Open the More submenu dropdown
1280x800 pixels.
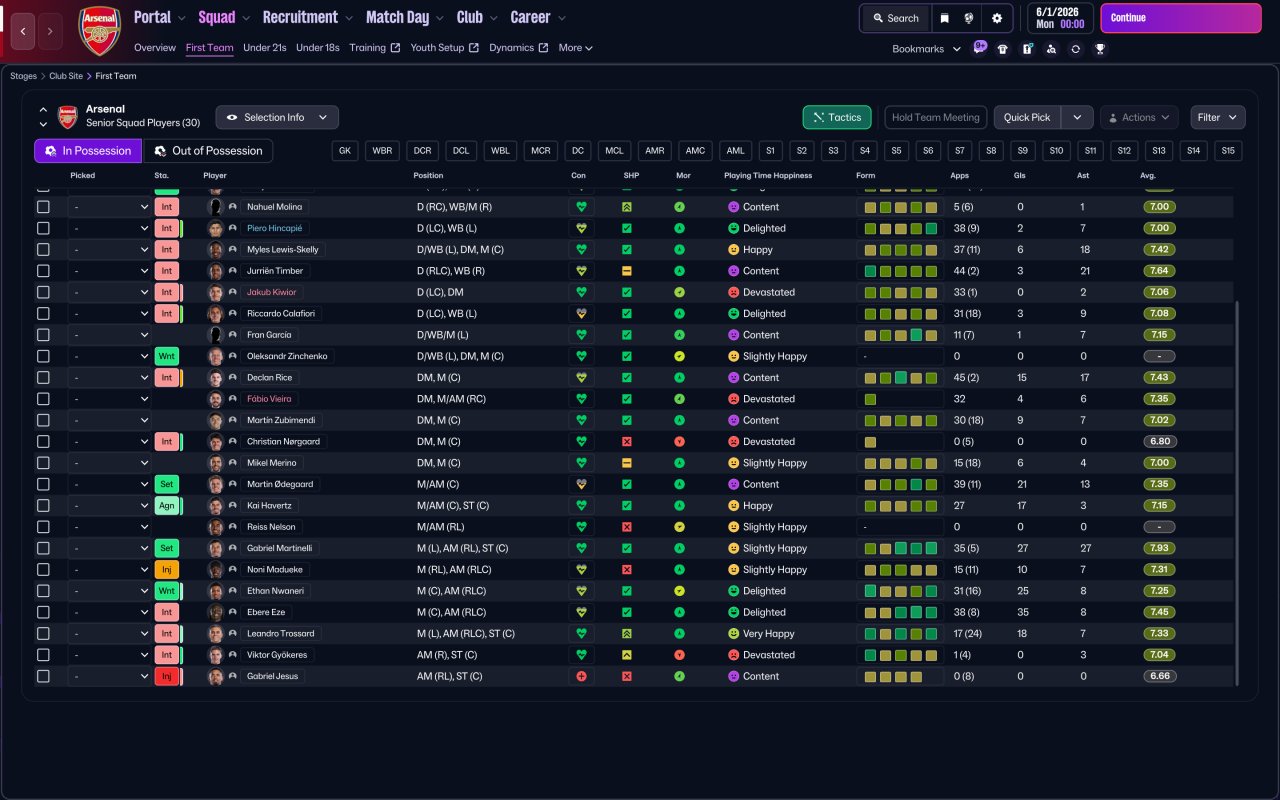576,48
